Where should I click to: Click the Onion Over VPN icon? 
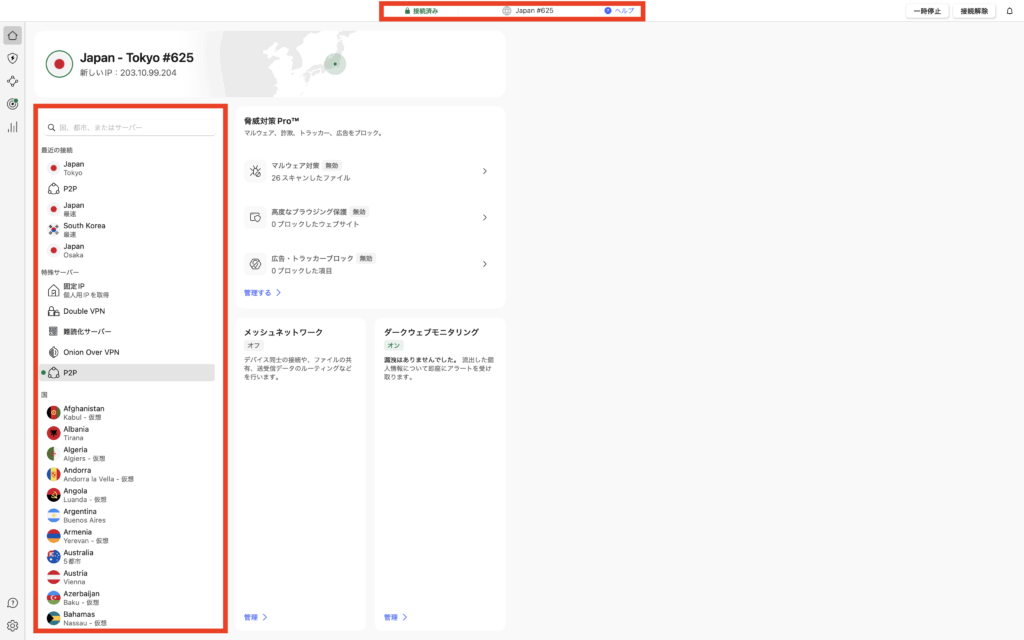pos(54,352)
